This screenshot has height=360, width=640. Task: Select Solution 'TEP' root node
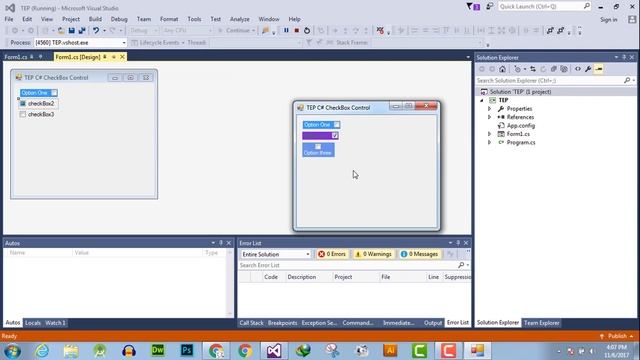tap(520, 92)
